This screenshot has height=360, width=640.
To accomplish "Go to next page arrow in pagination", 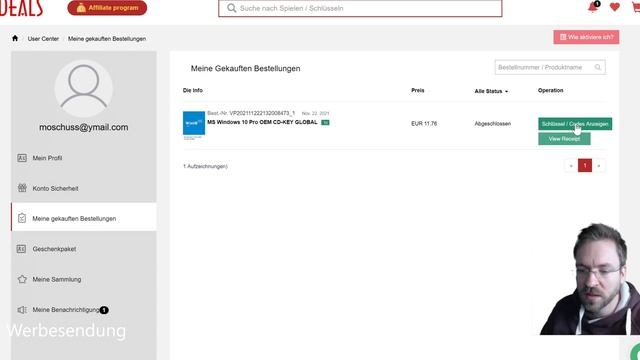I will (599, 166).
